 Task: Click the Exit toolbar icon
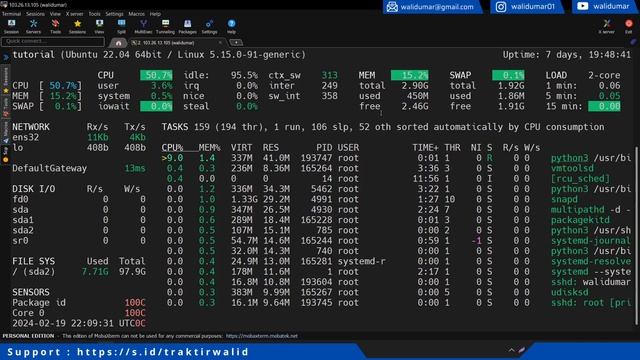coord(629,27)
